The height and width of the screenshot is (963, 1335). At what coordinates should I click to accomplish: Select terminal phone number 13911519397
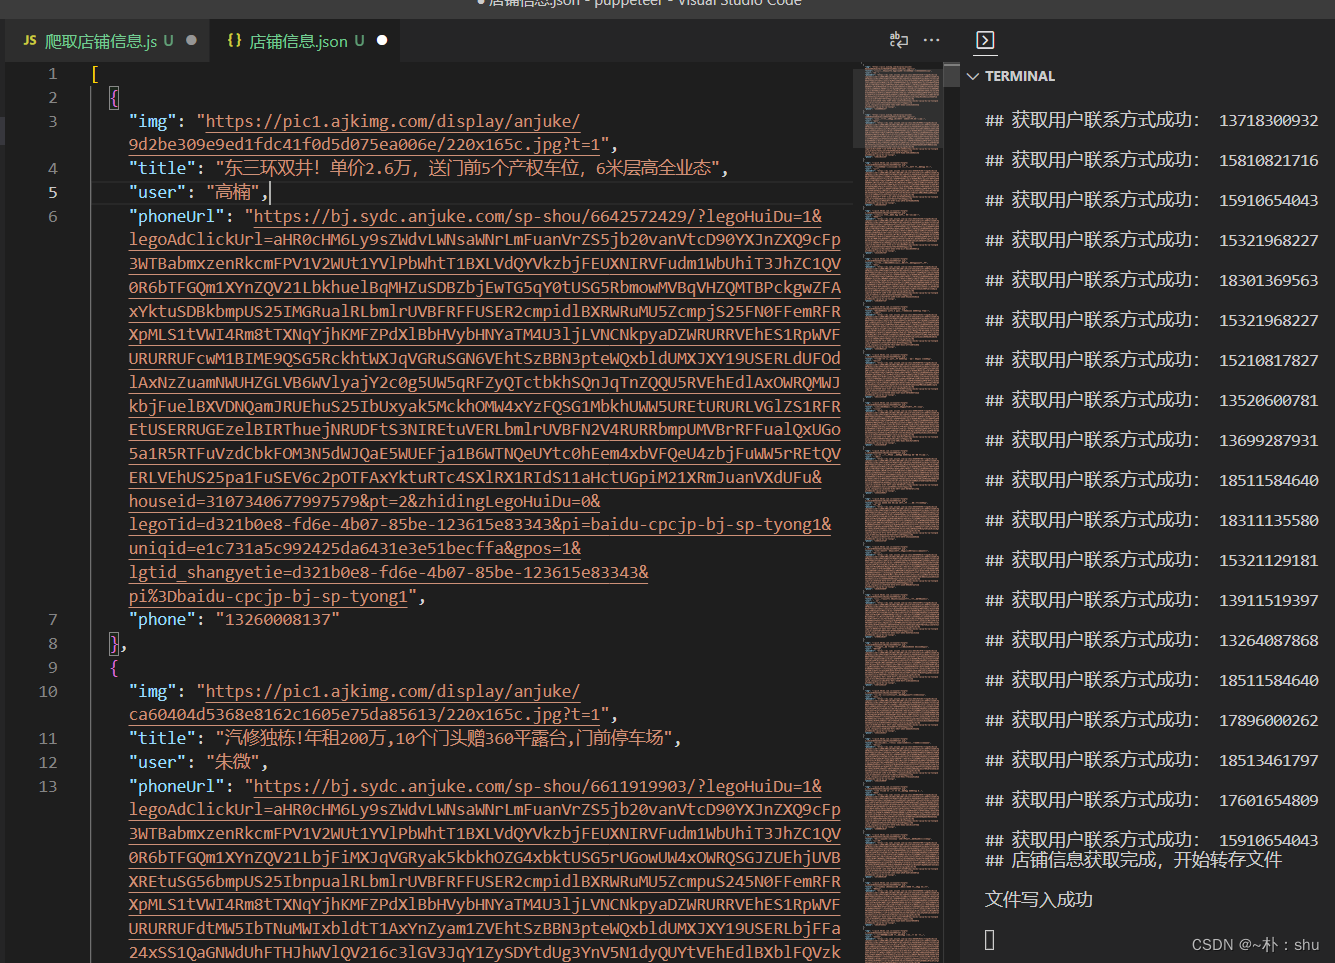[x=1268, y=600]
